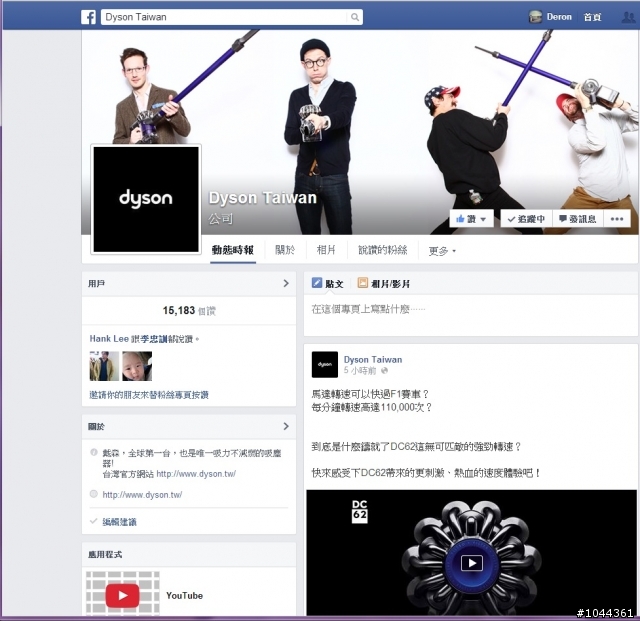Click the 首頁 Home link
The height and width of the screenshot is (621, 640).
coord(592,17)
